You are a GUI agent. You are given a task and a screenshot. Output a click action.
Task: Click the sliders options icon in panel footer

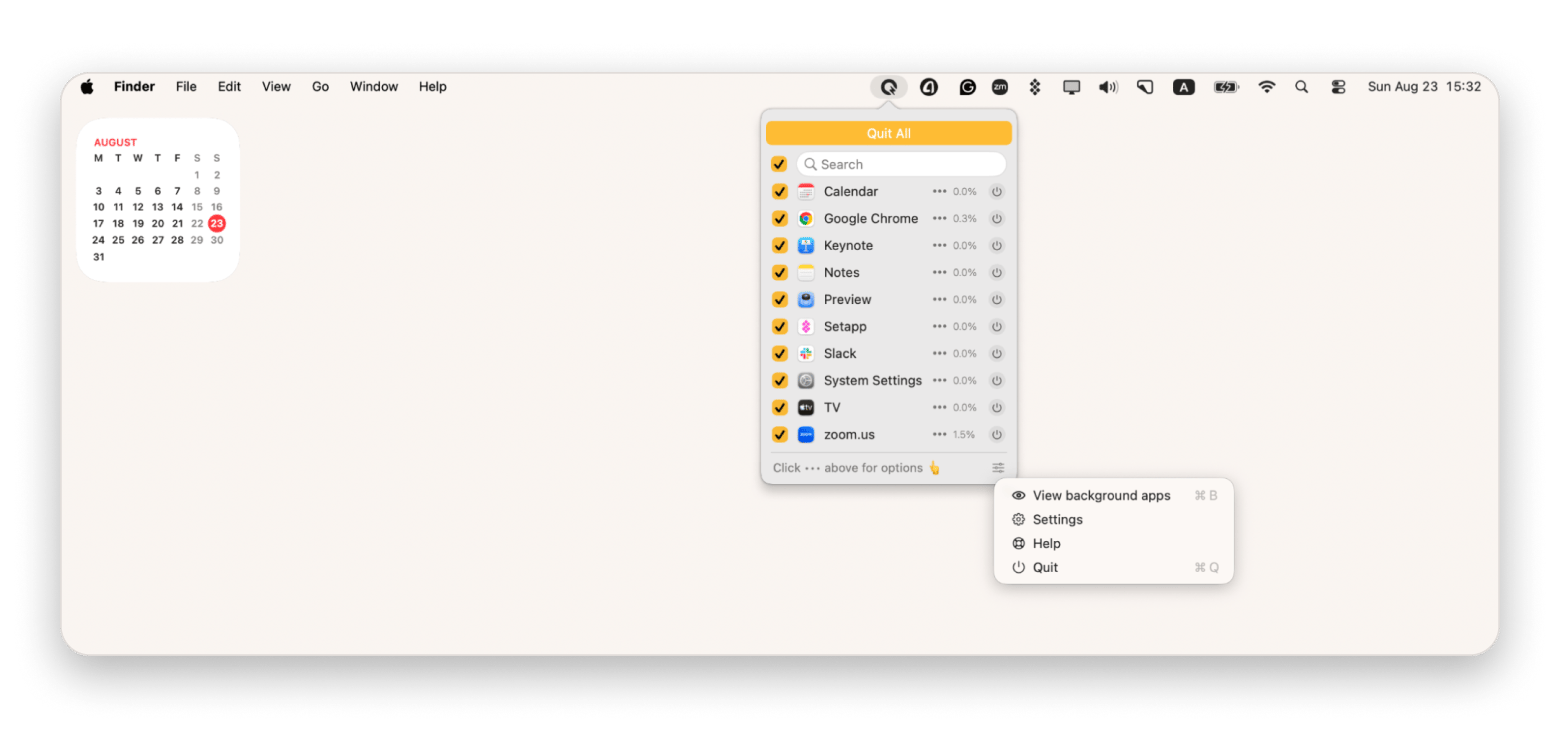998,468
